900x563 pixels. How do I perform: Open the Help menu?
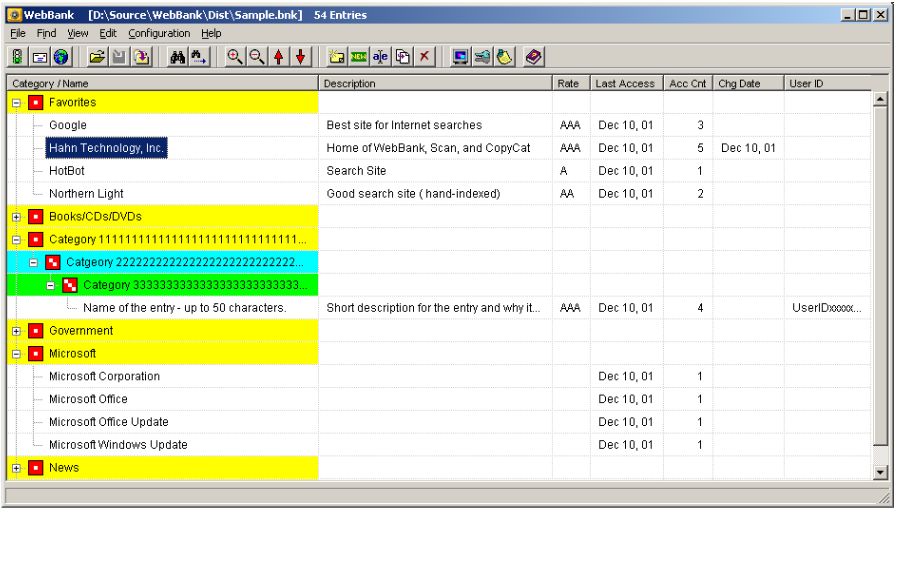click(x=211, y=33)
